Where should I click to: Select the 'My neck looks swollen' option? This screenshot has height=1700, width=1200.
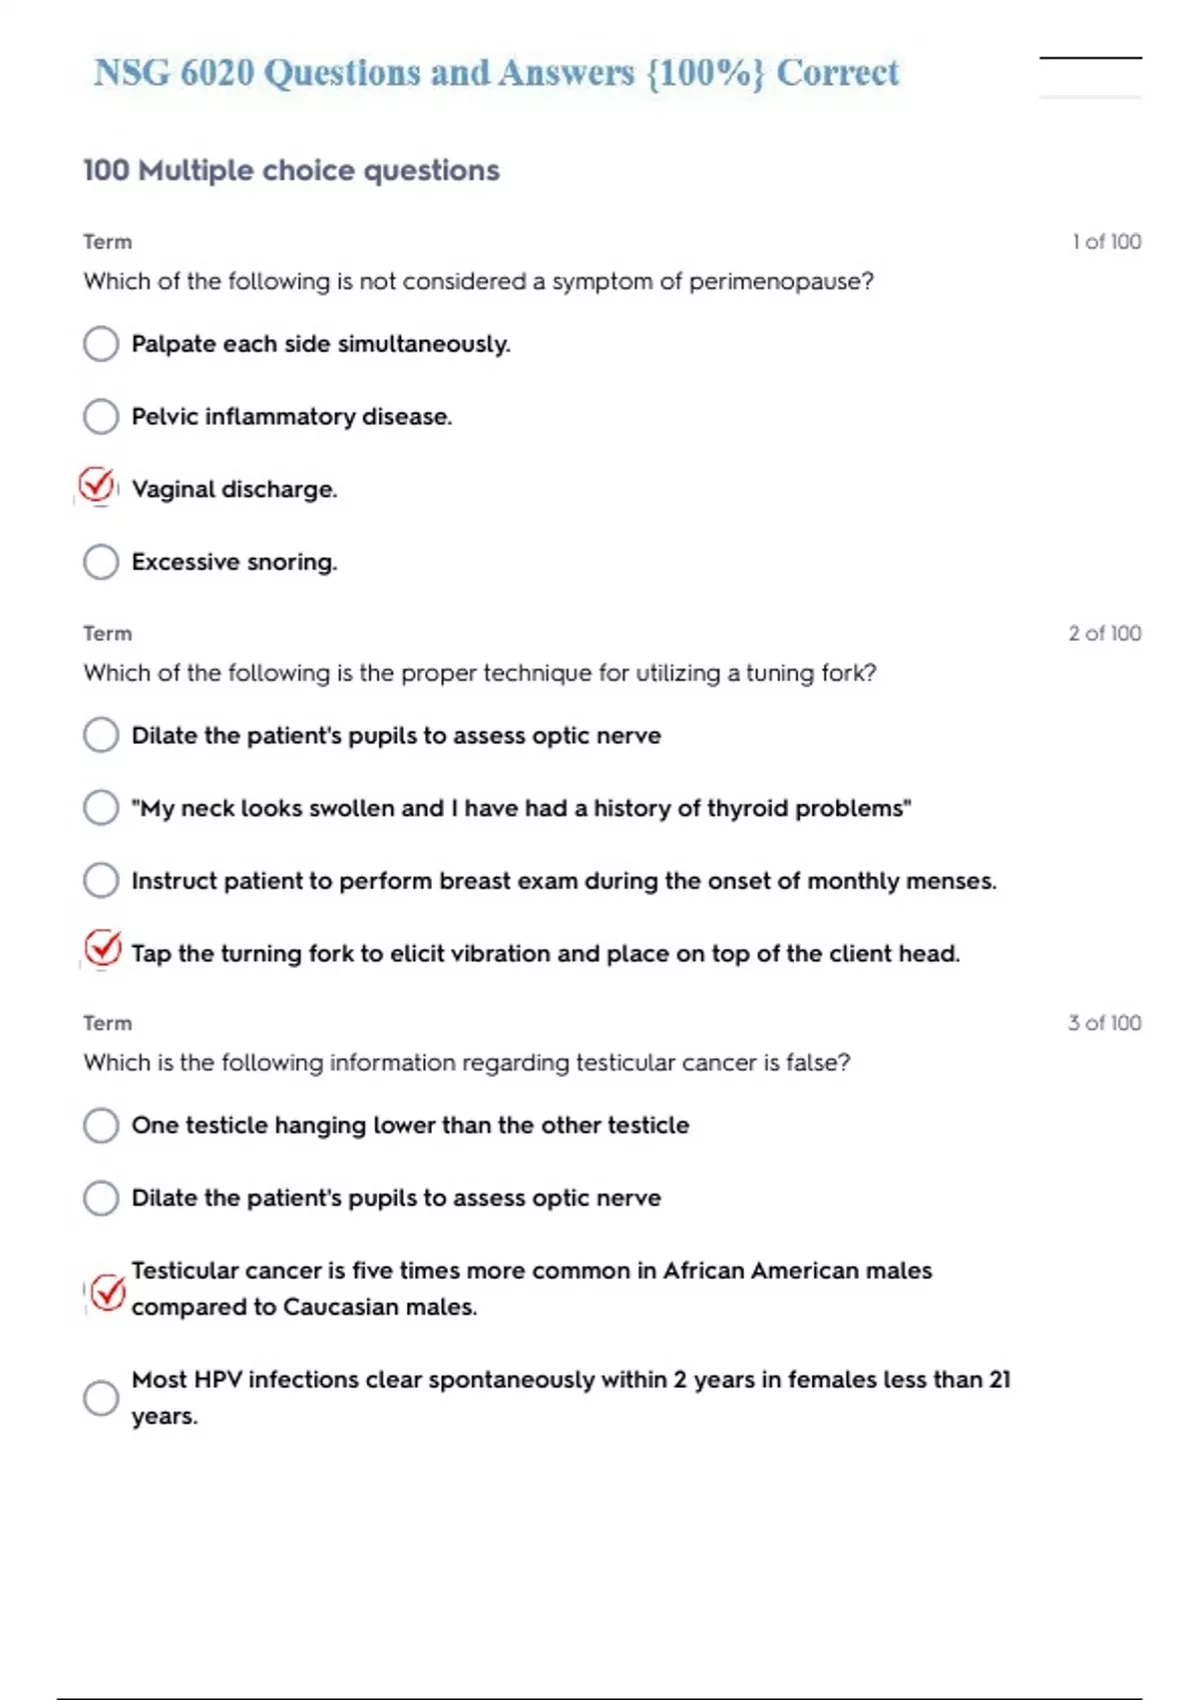pyautogui.click(x=101, y=808)
